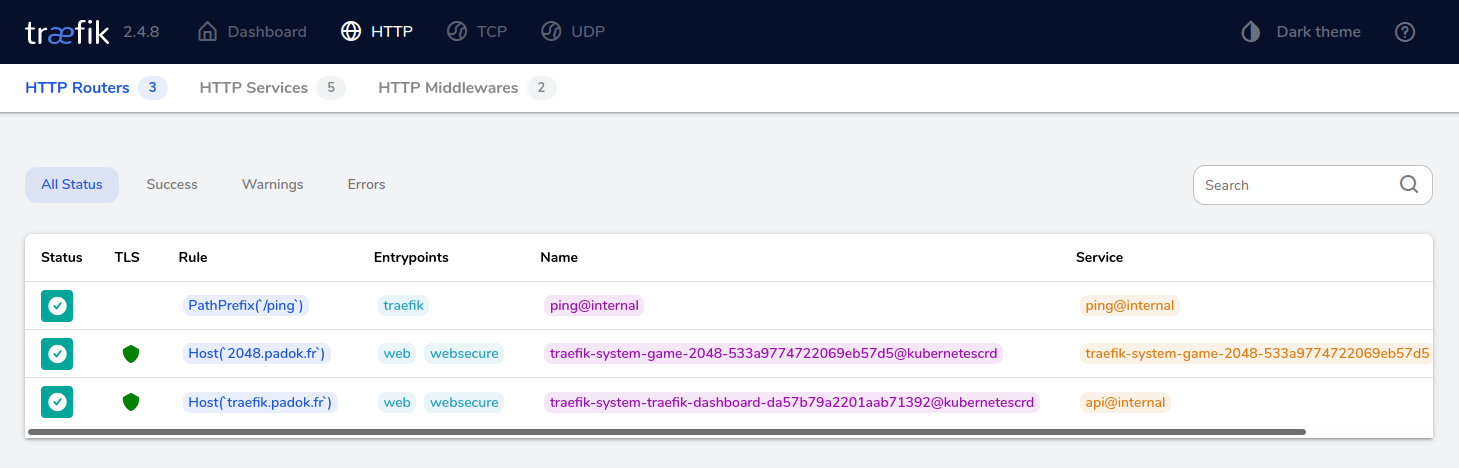Click the Host(`traefik.padok.fr`) rule
The image size is (1459, 468).
click(x=262, y=402)
